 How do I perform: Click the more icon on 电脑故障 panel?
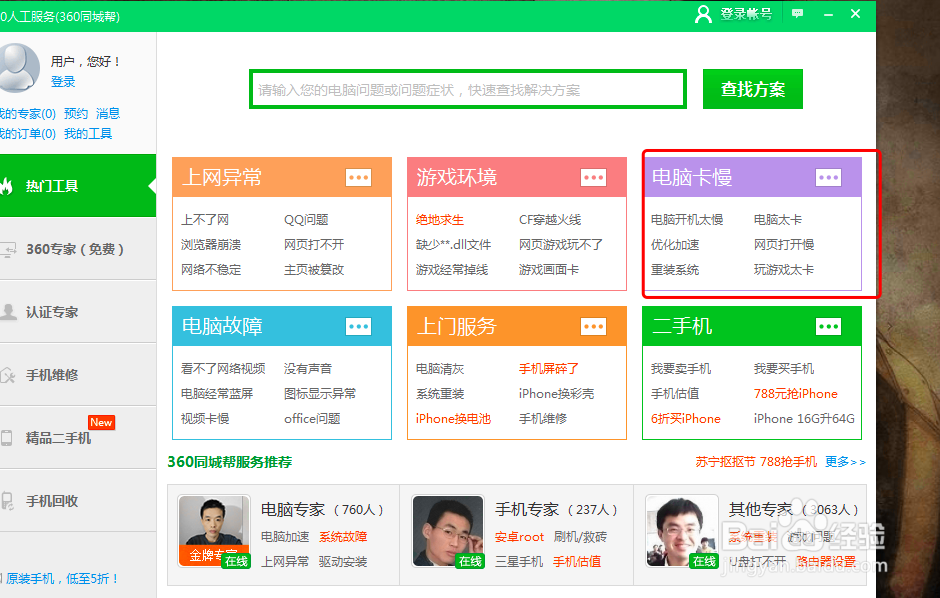click(x=359, y=326)
